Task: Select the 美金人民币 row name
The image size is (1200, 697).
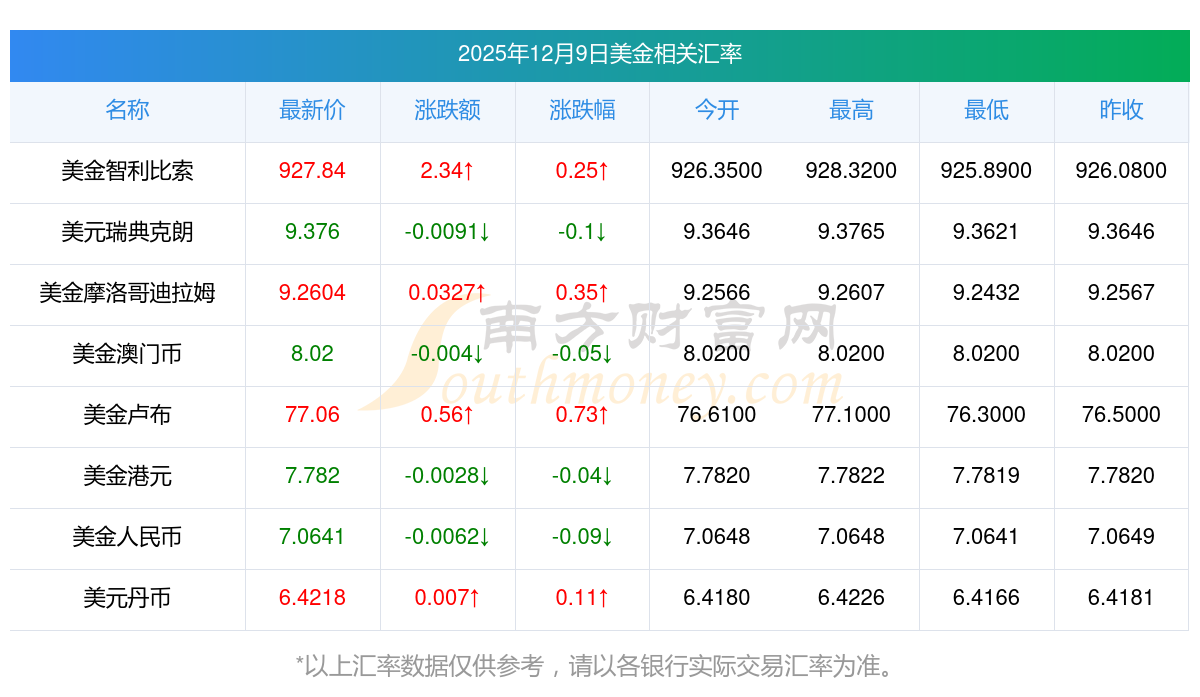Action: pyautogui.click(x=127, y=537)
